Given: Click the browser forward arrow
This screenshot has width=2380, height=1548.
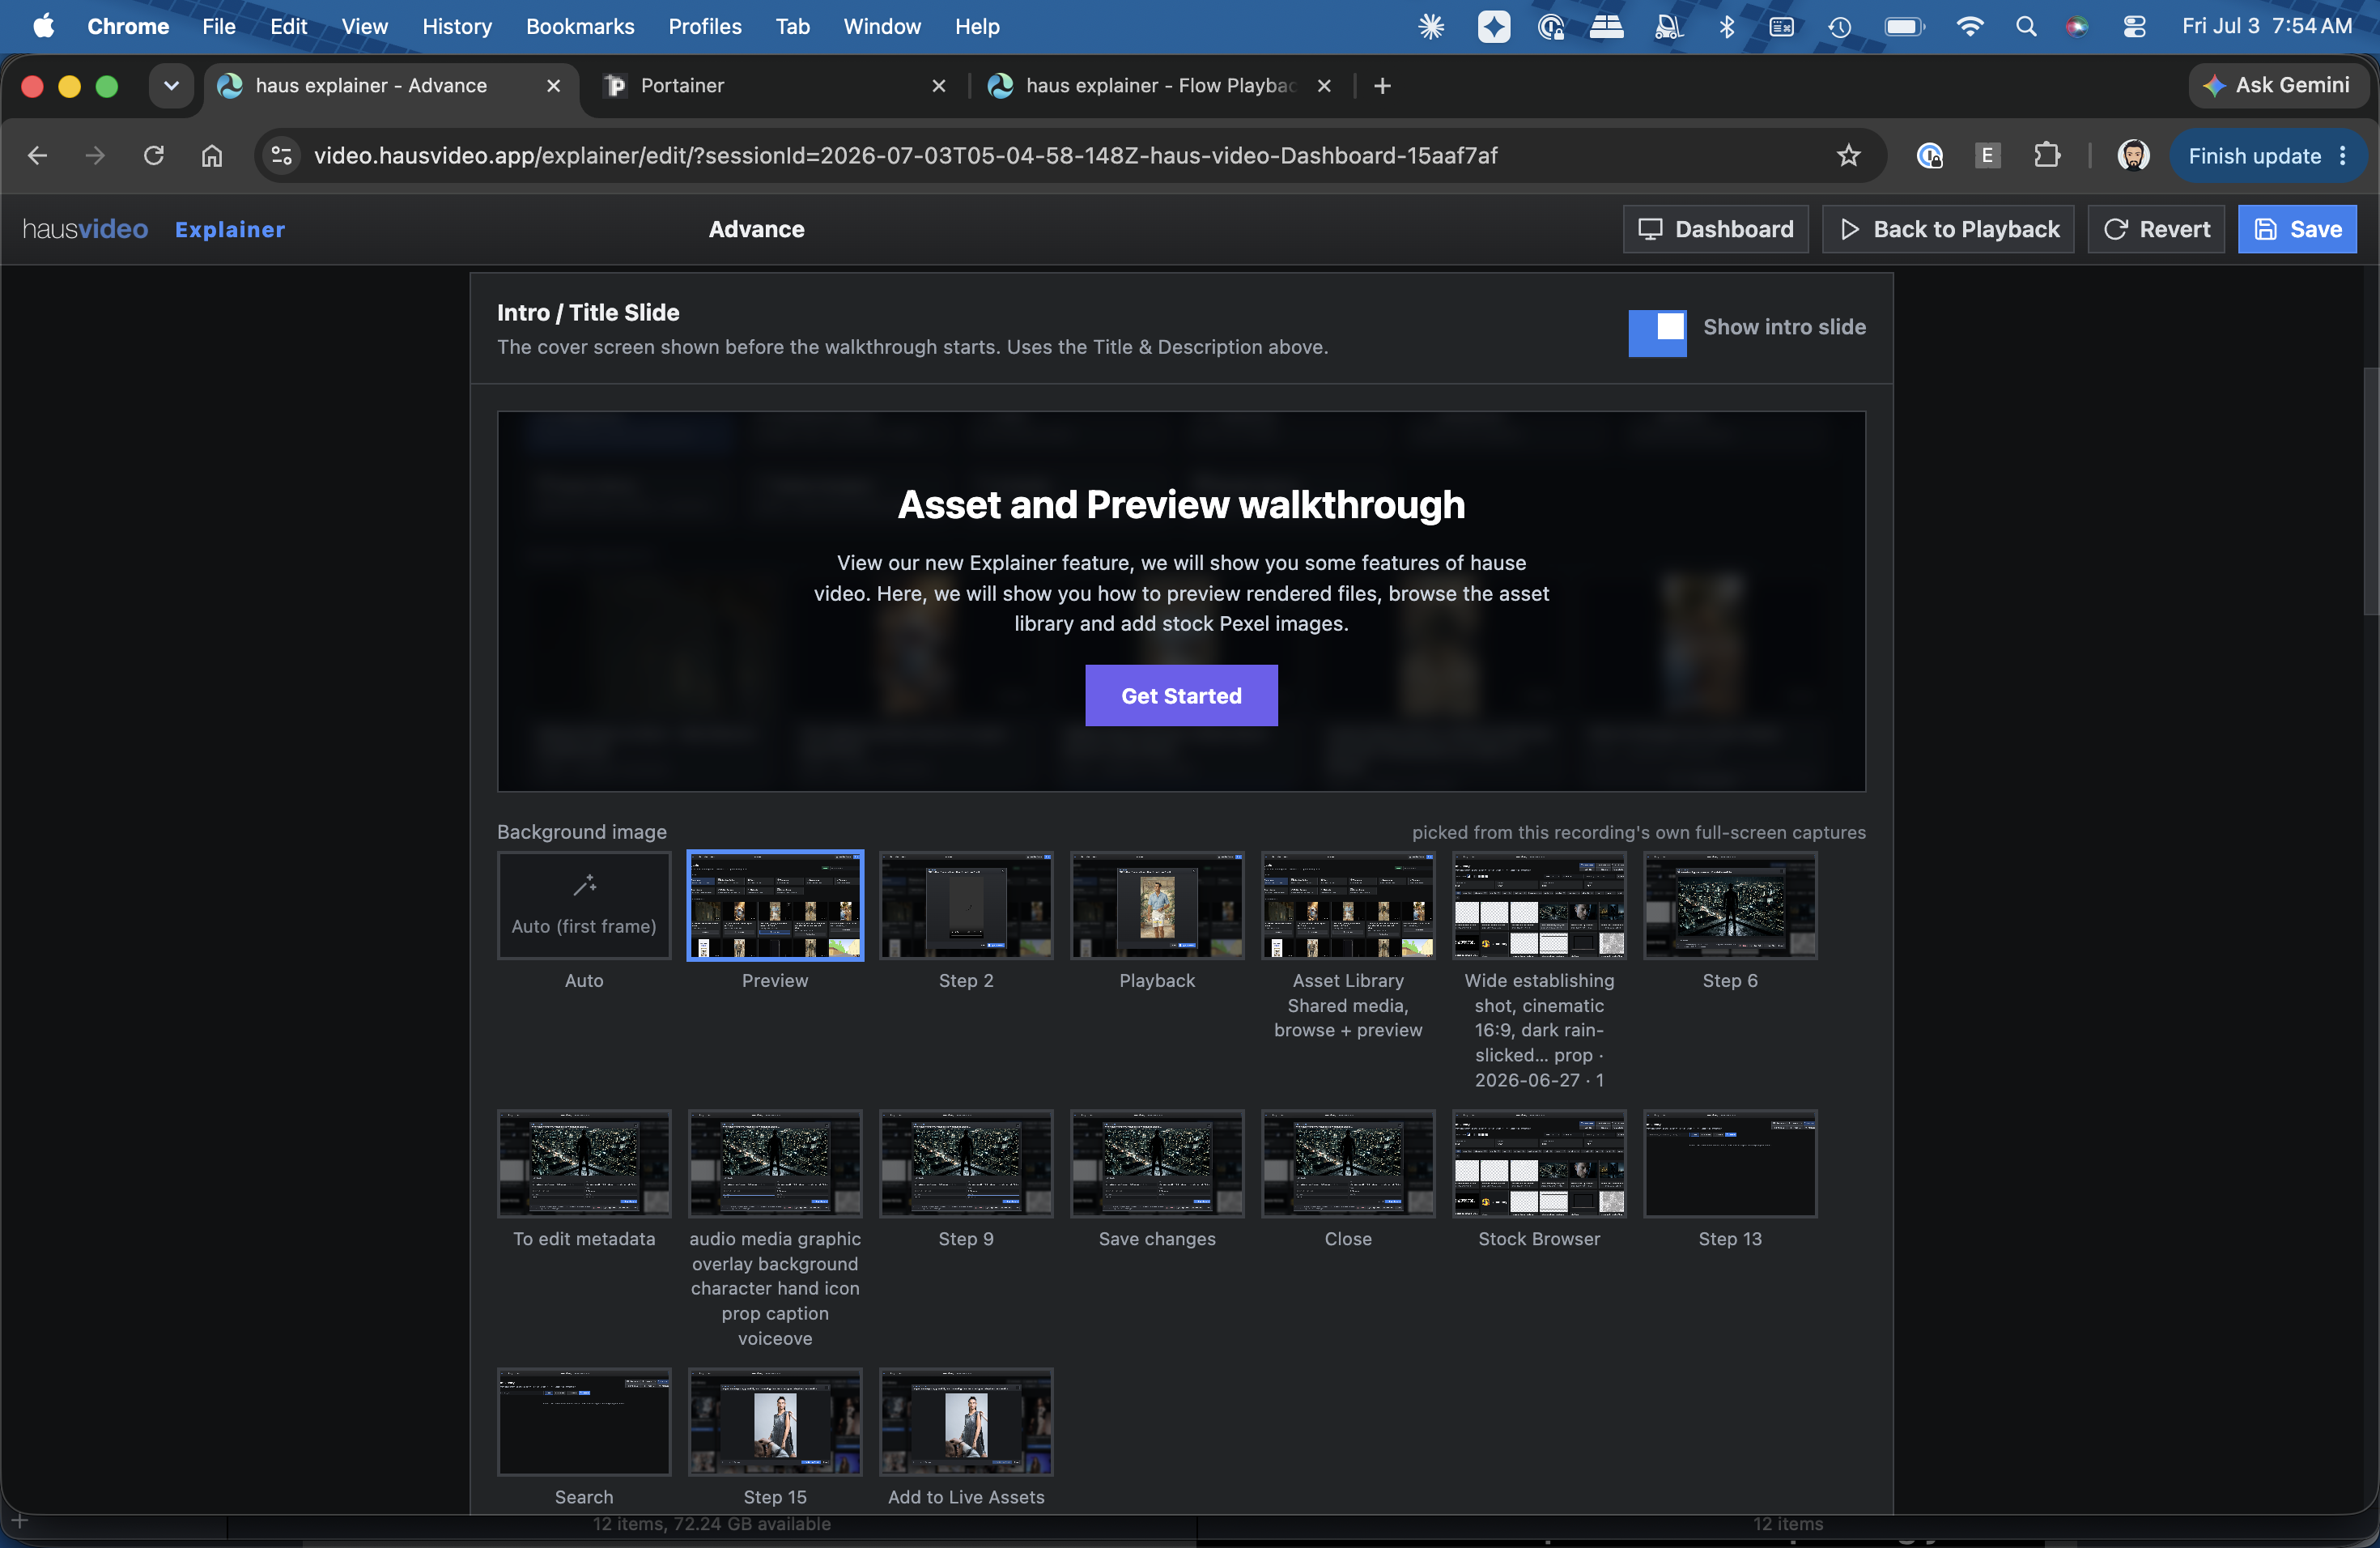Looking at the screenshot, I should (x=95, y=155).
